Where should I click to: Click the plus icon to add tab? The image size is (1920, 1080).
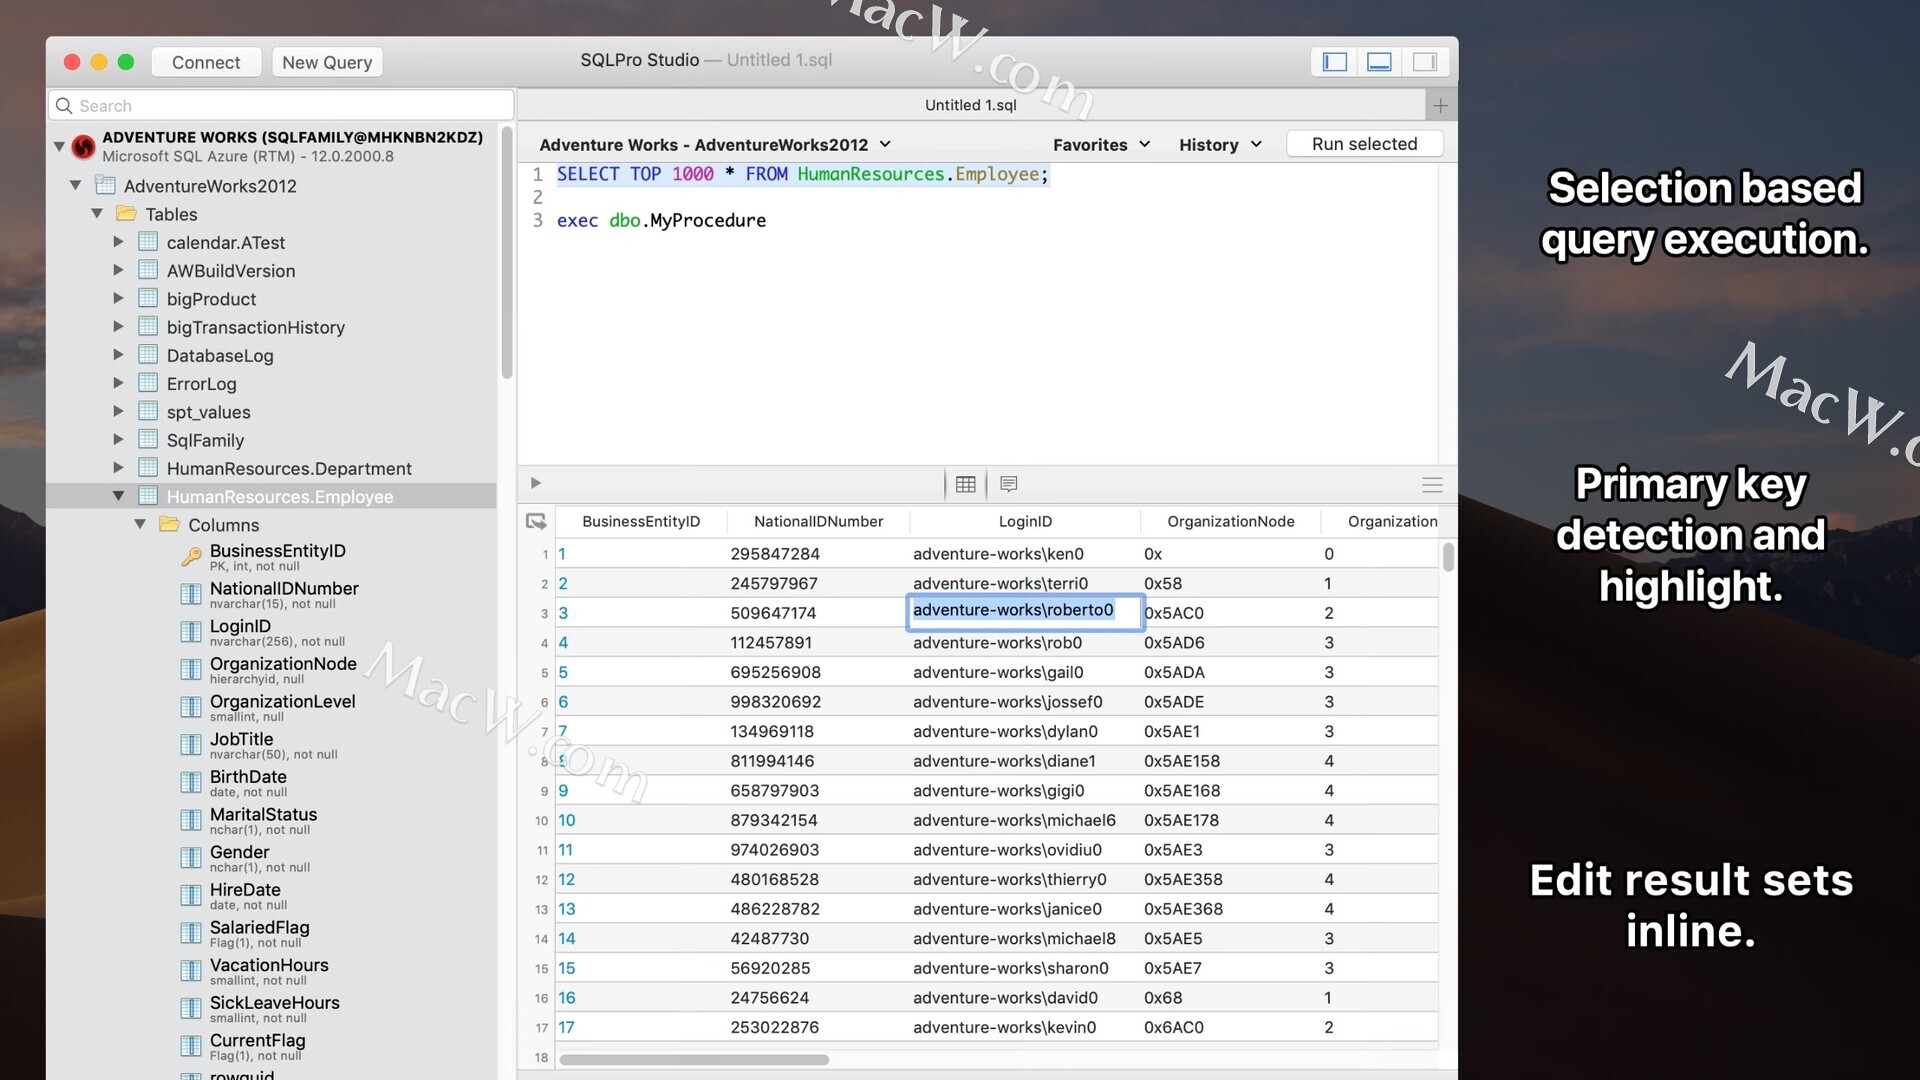[x=1440, y=105]
